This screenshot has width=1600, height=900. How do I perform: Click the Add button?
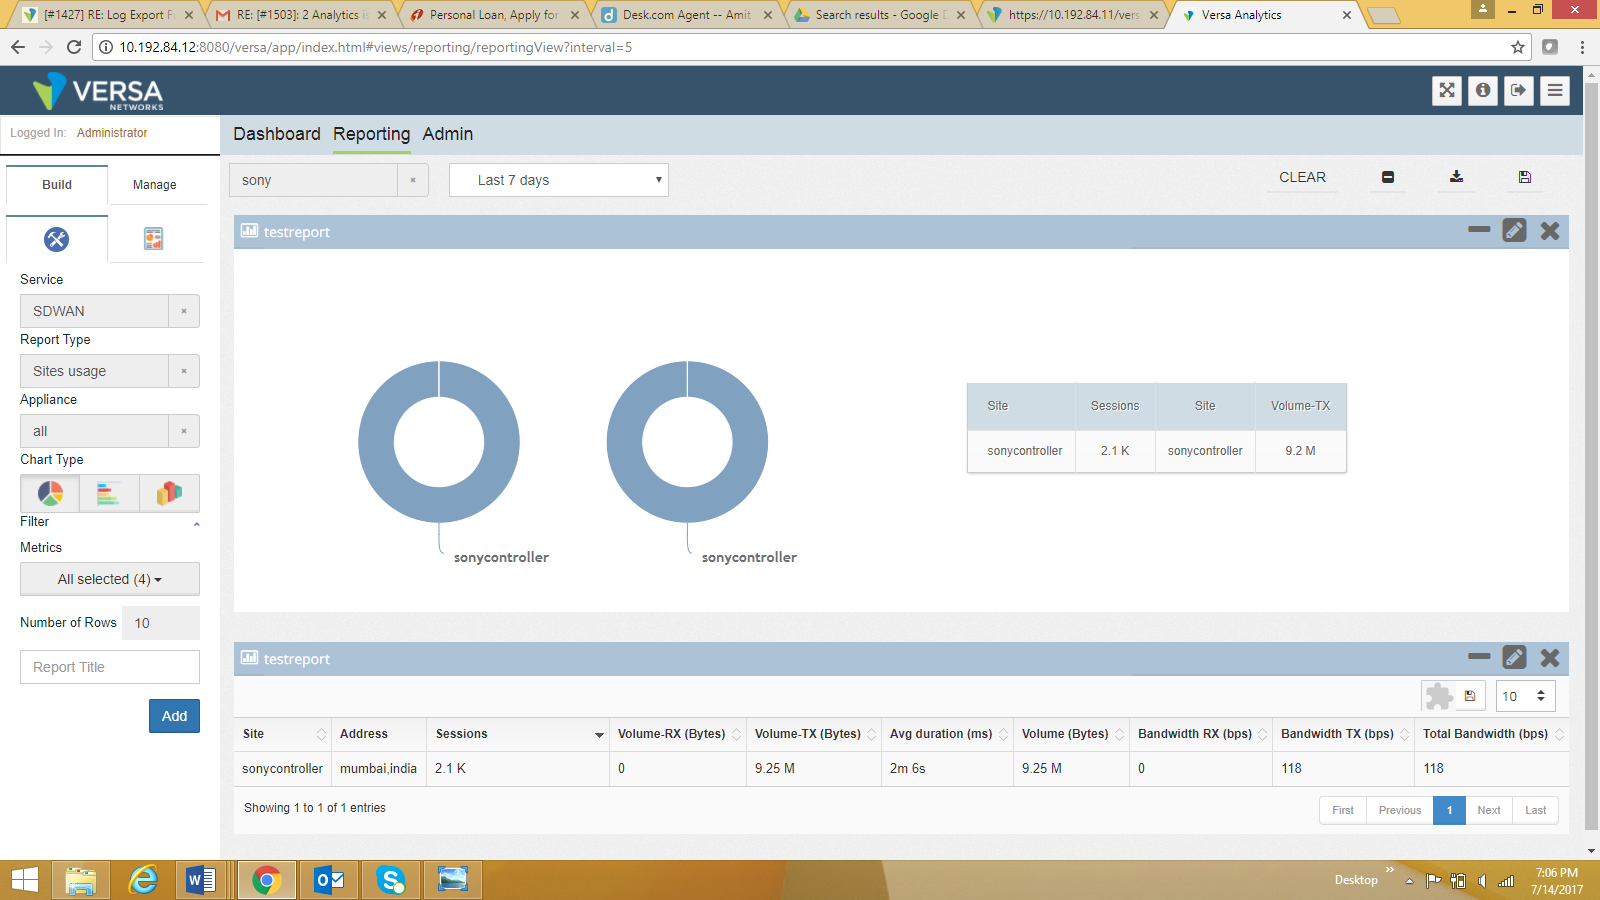(174, 716)
